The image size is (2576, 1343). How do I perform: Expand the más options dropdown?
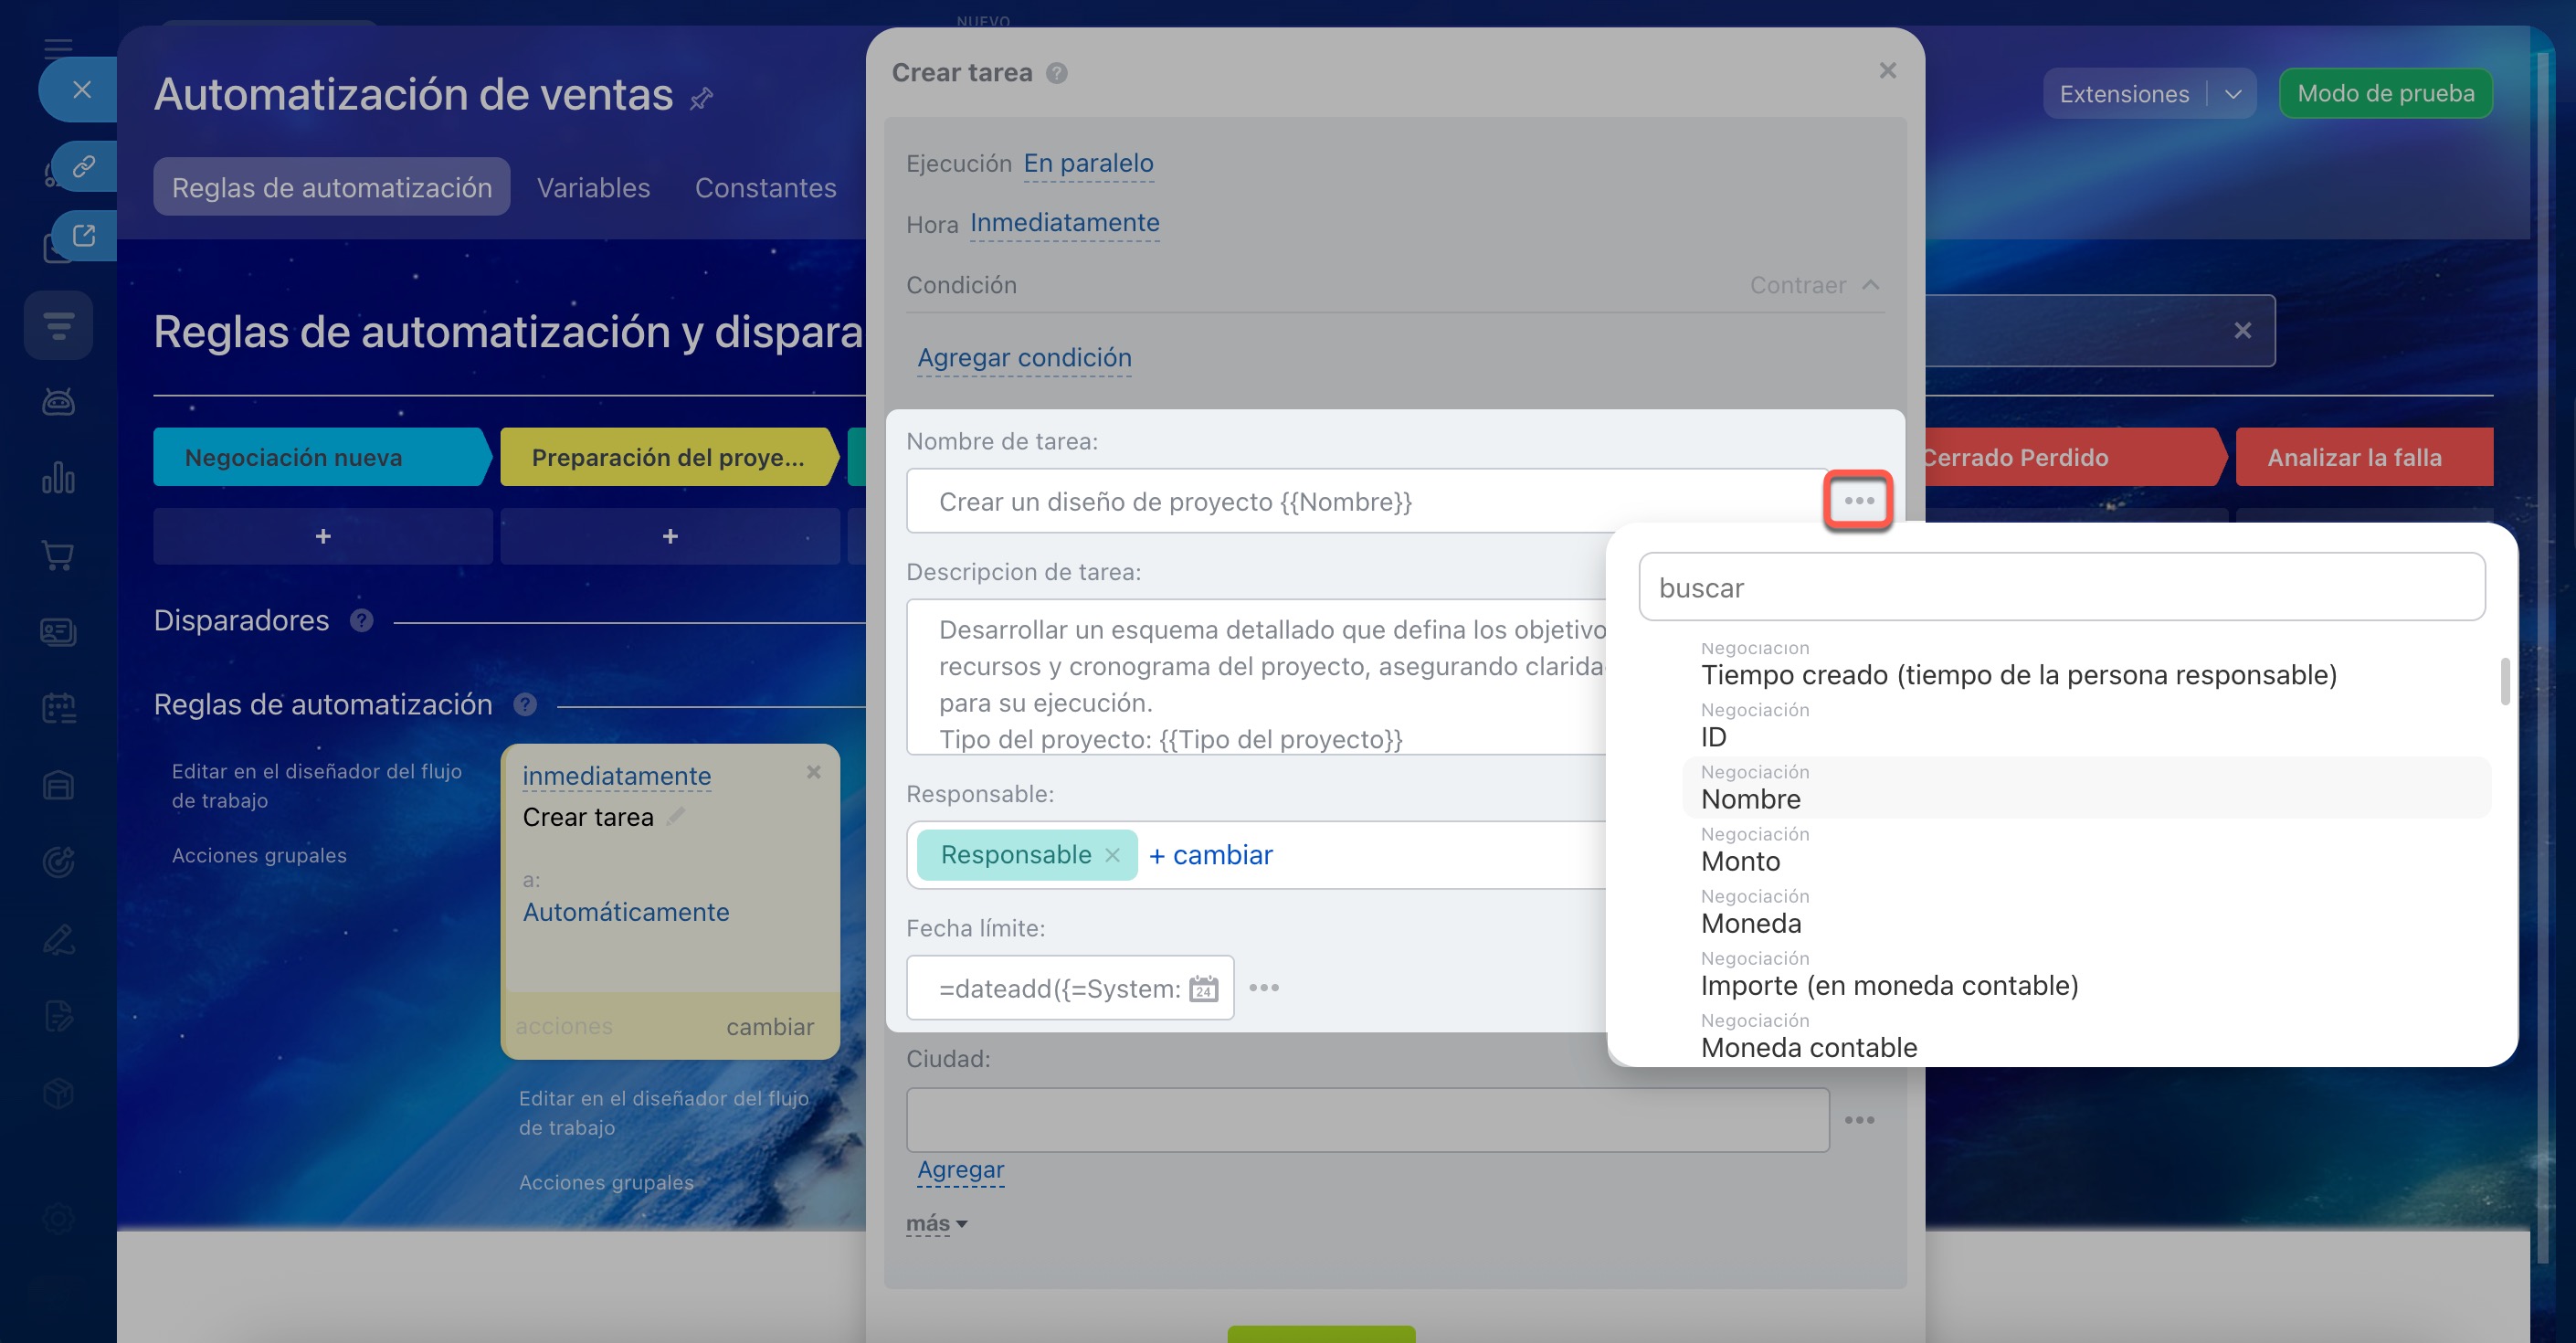pyautogui.click(x=936, y=1224)
